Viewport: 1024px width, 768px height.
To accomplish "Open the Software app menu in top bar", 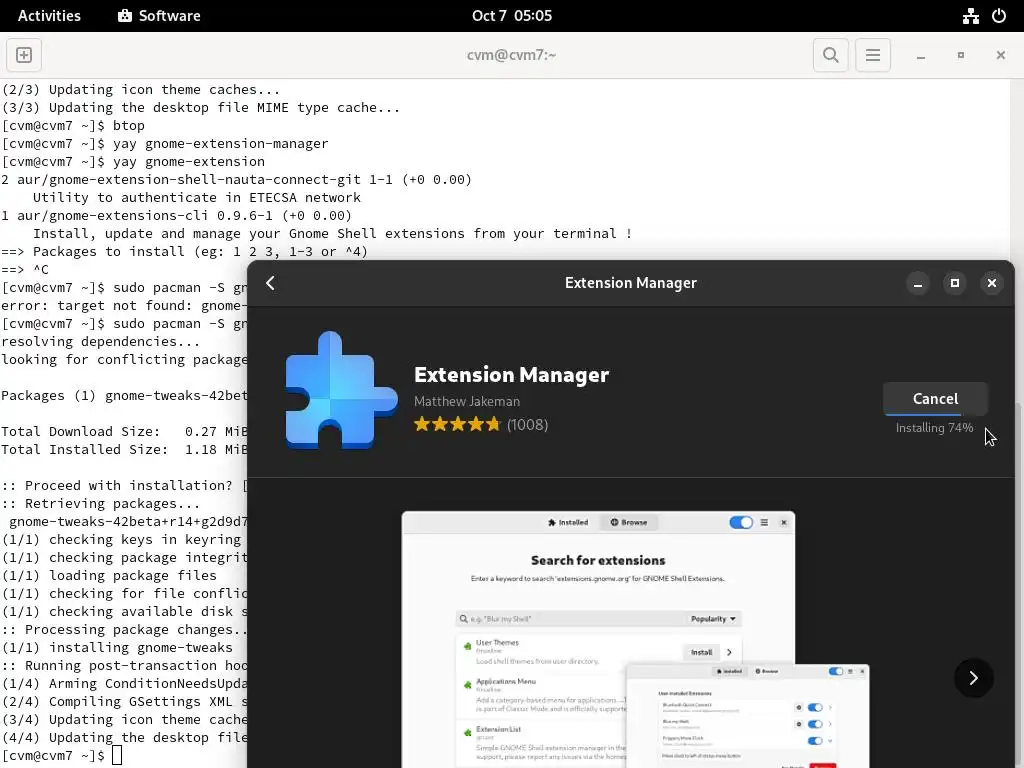I will 159,16.
